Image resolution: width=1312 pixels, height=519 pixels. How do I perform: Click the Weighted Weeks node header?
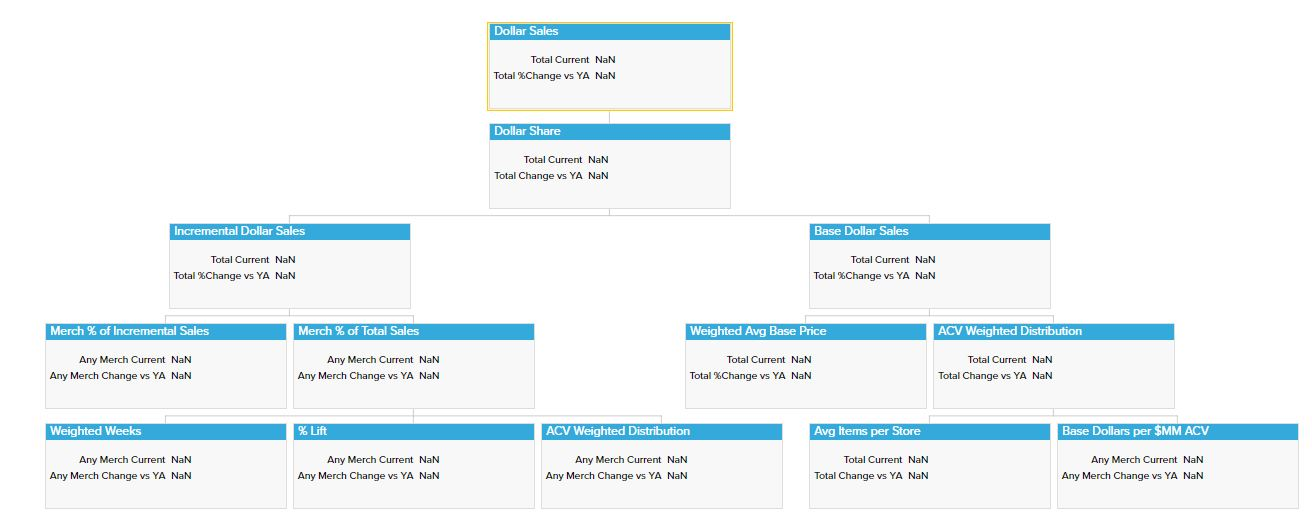point(165,432)
